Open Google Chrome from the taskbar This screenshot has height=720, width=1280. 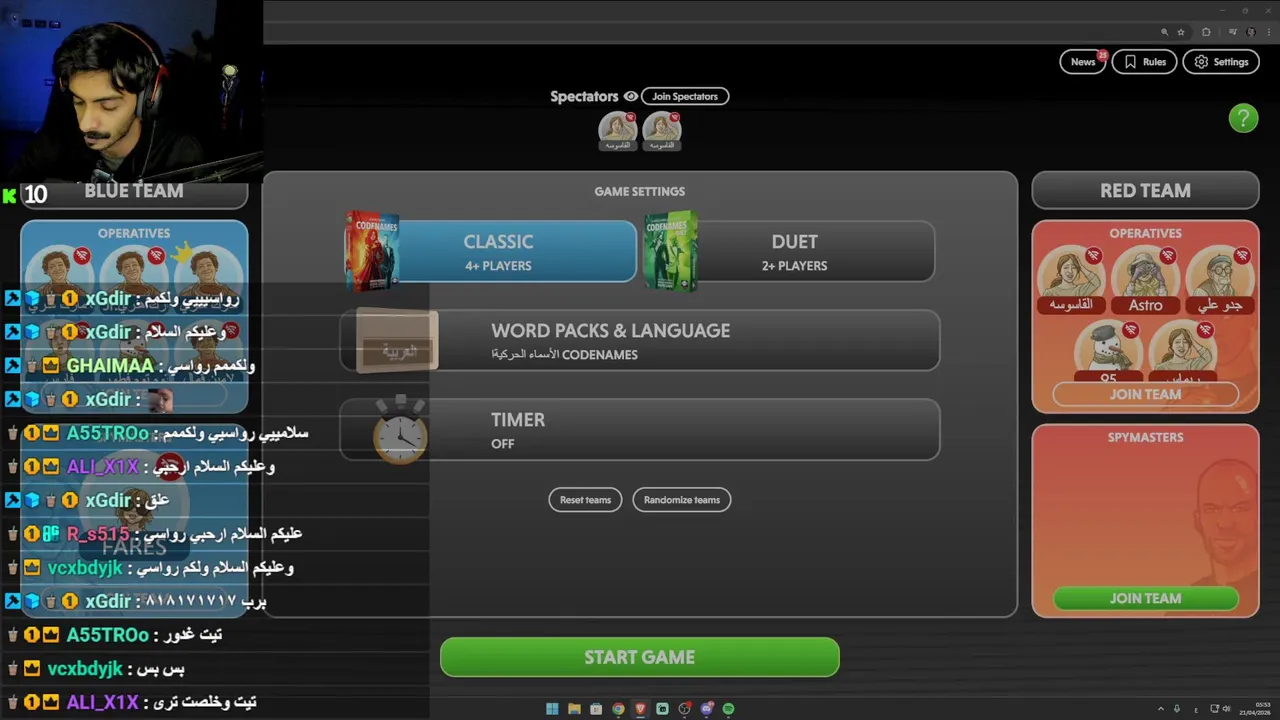[618, 709]
